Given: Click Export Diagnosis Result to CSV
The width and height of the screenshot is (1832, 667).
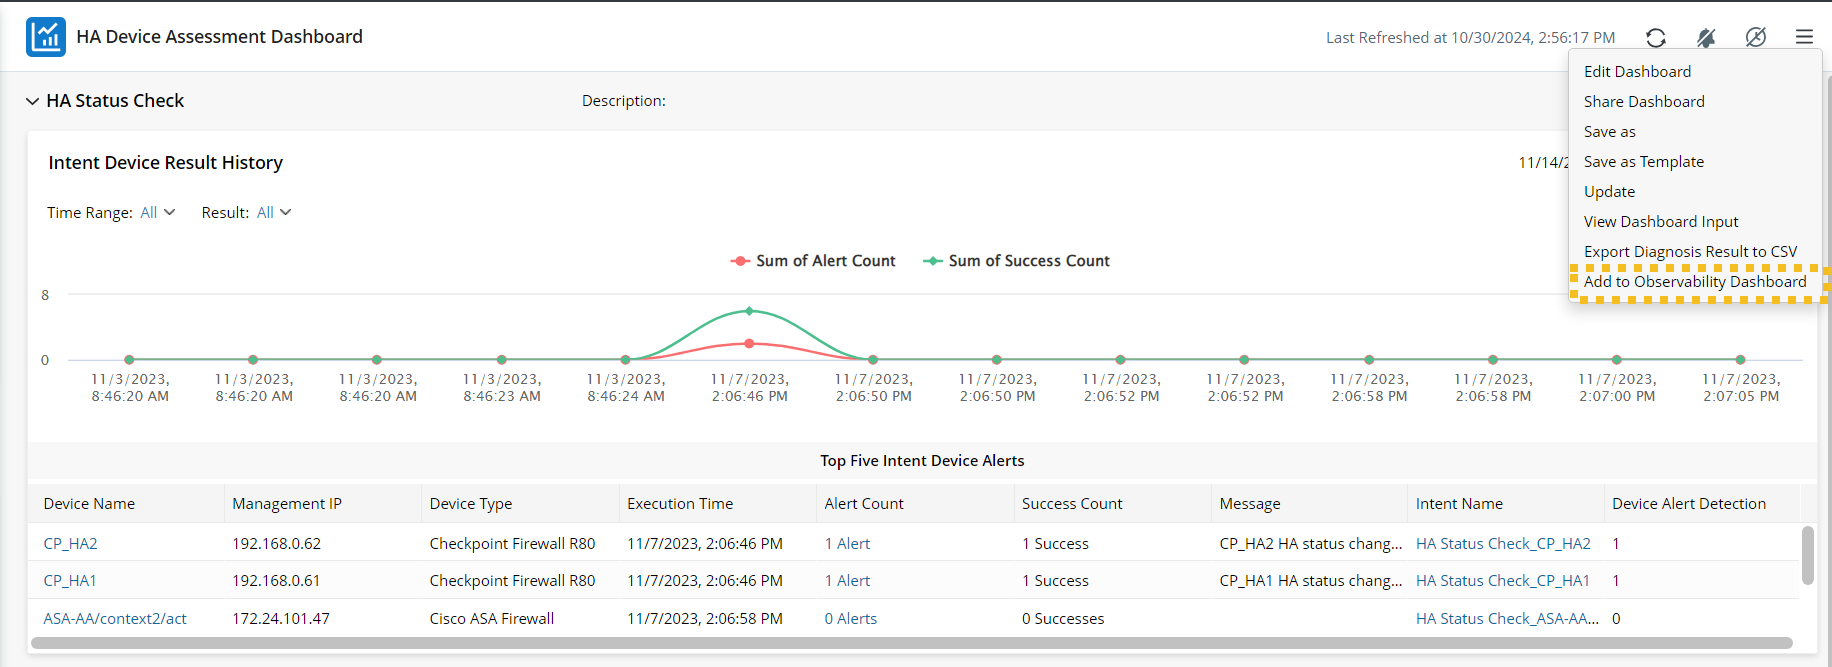Looking at the screenshot, I should (x=1690, y=252).
